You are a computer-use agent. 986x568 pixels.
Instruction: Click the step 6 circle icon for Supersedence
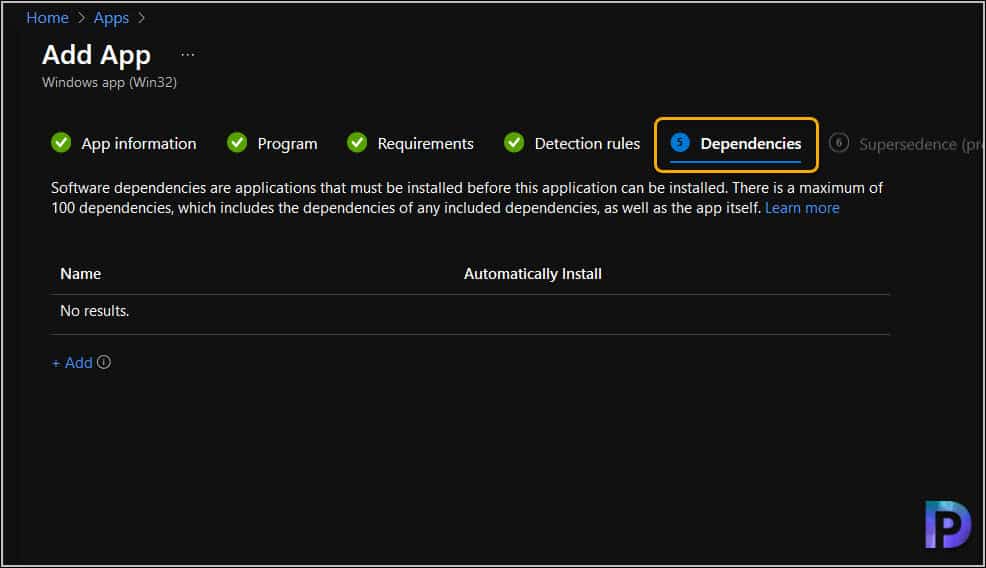(839, 143)
